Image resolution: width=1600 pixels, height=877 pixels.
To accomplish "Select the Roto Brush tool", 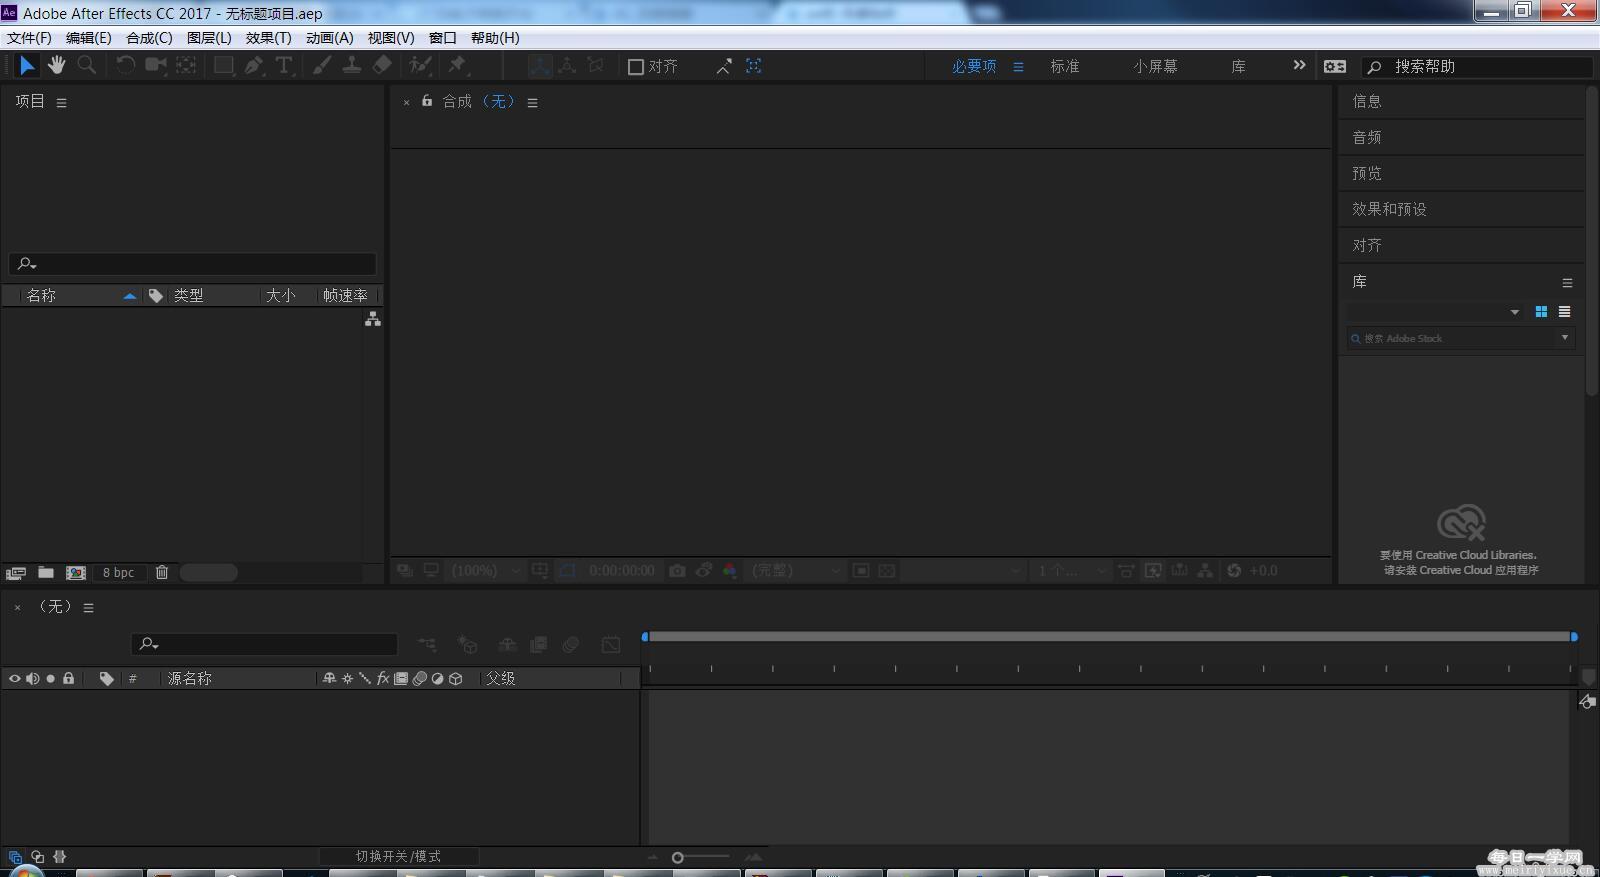I will 420,66.
